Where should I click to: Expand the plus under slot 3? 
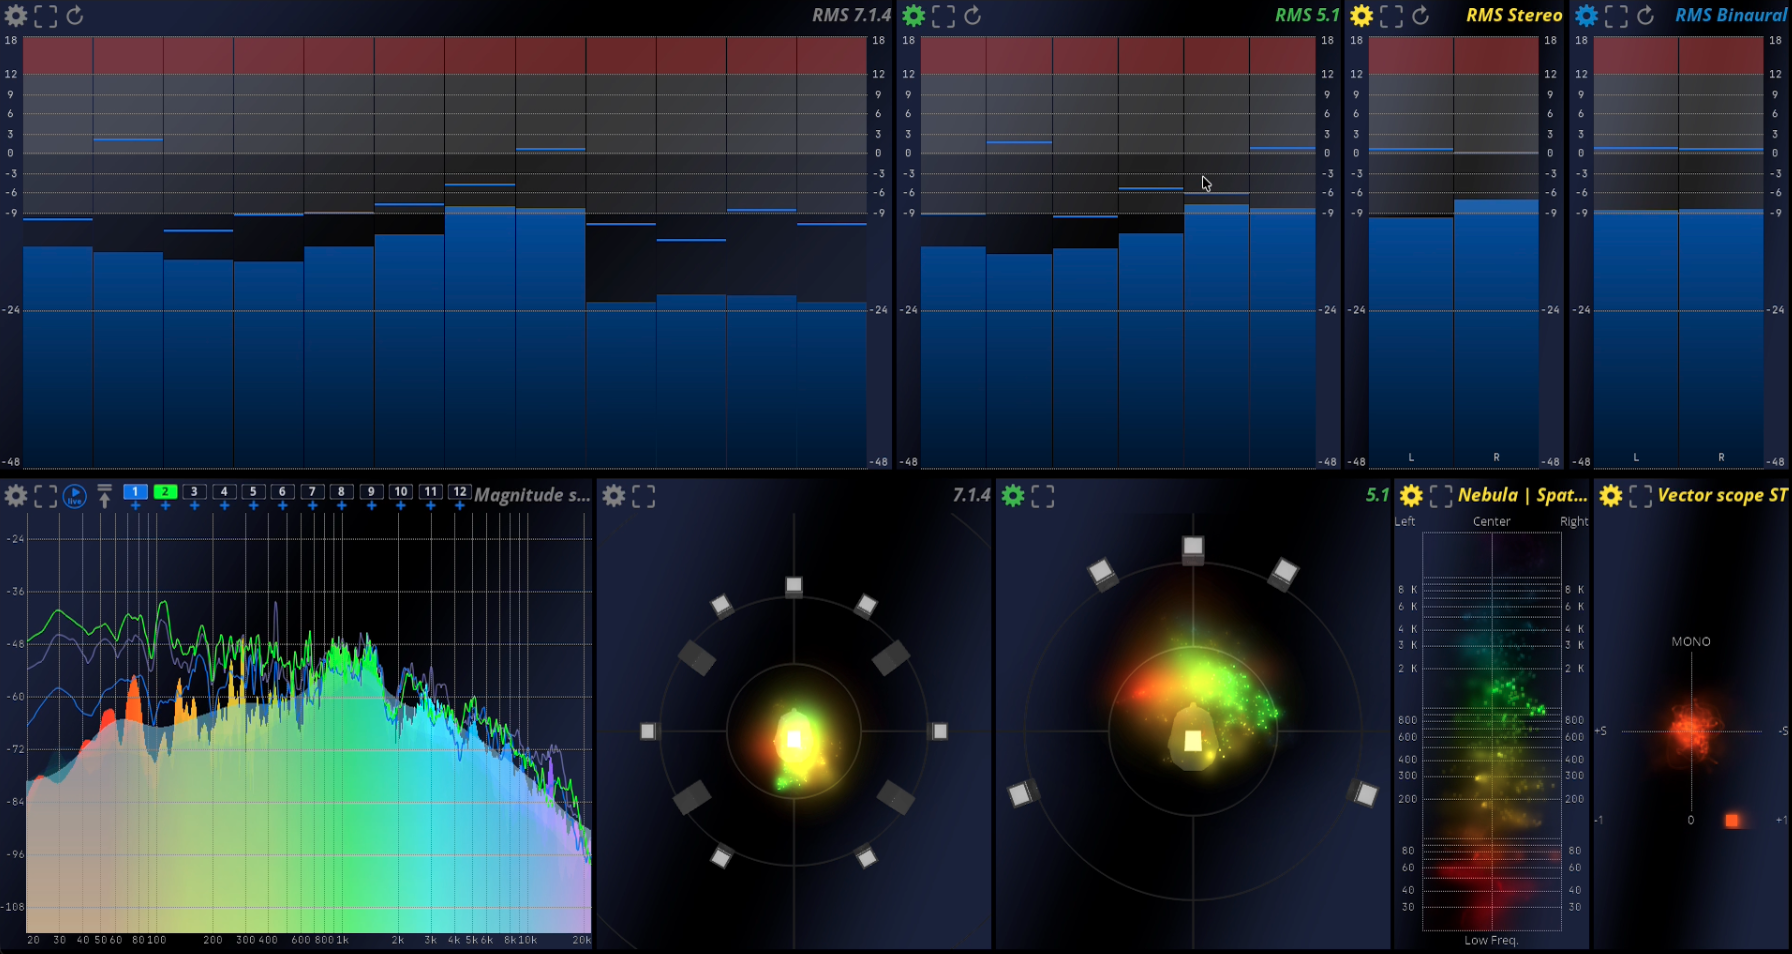[194, 506]
